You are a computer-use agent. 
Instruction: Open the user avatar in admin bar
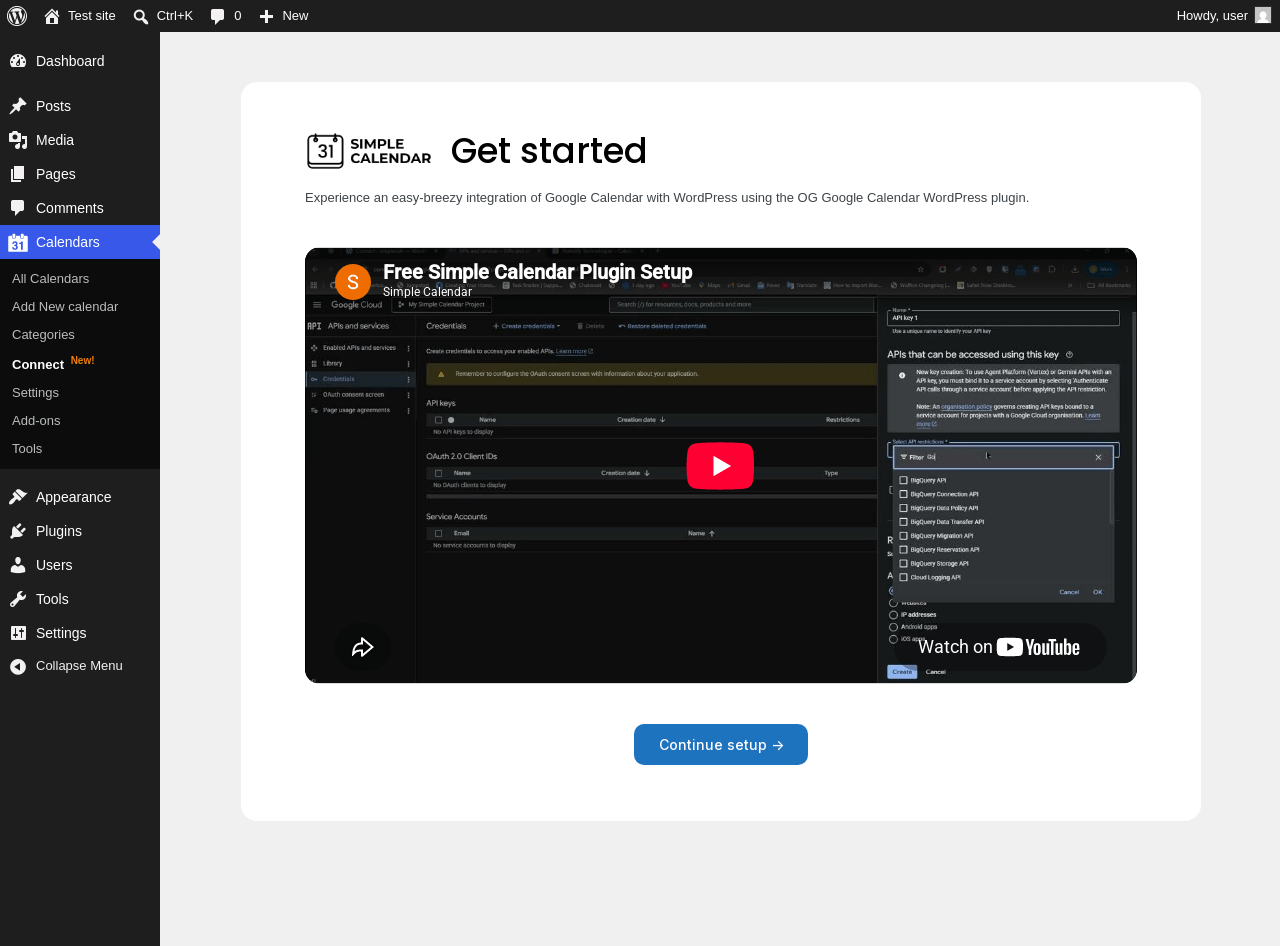coord(1263,15)
